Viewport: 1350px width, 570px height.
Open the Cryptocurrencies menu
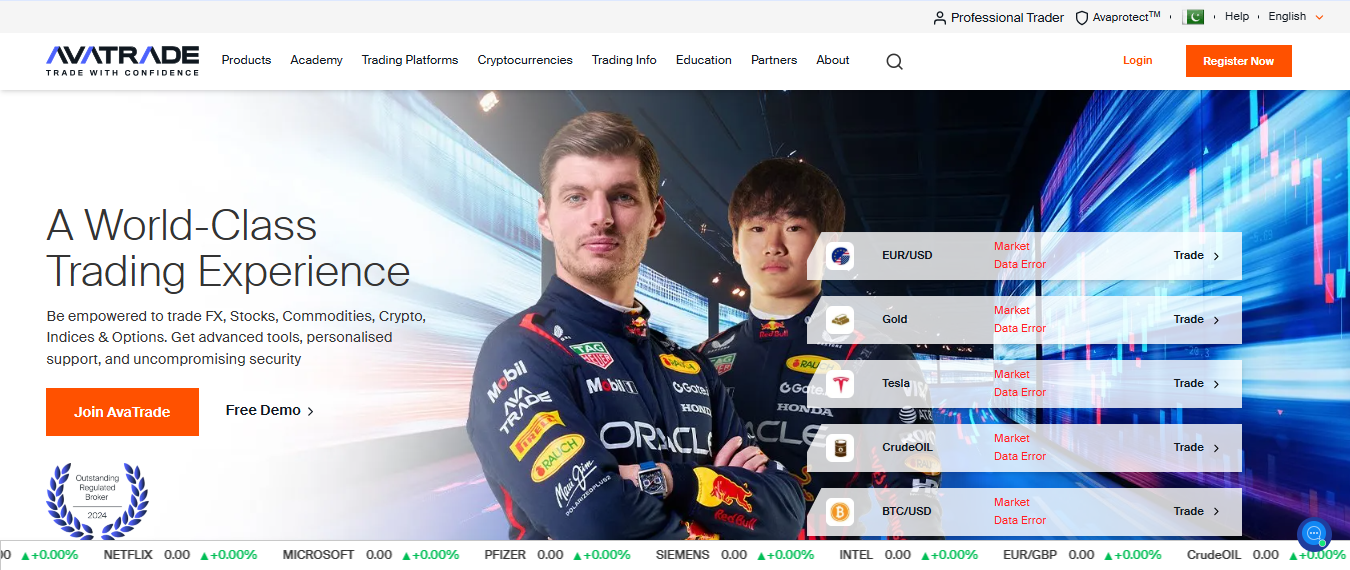tap(525, 60)
